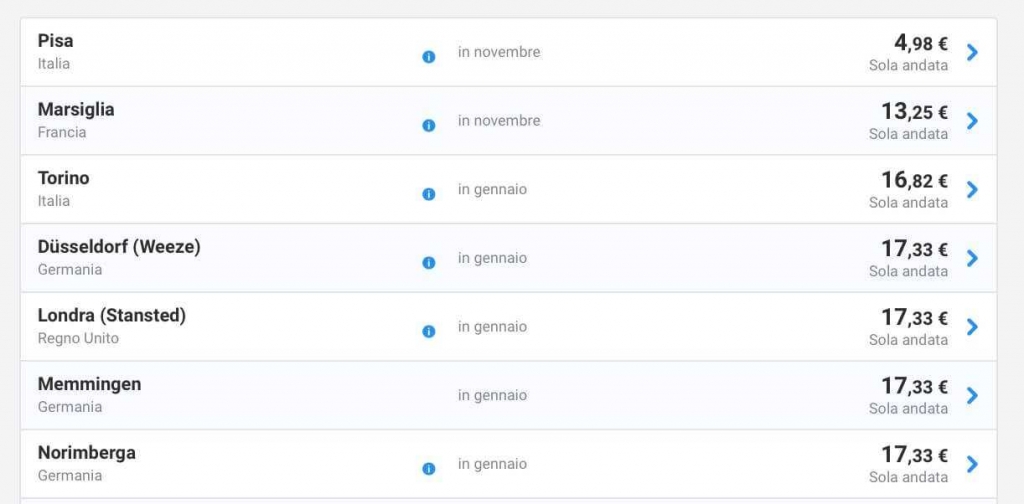This screenshot has height=504, width=1024.
Task: Click the 16,82 € Torino price
Action: [x=914, y=180]
